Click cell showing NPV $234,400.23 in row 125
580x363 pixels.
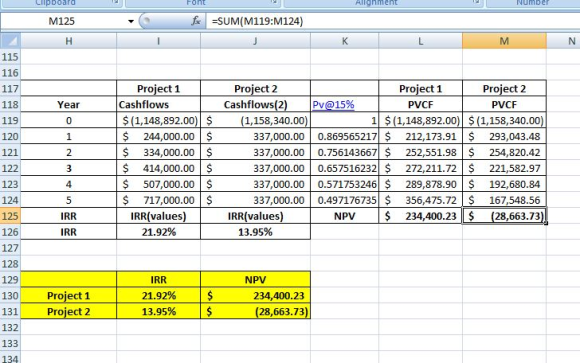point(420,216)
